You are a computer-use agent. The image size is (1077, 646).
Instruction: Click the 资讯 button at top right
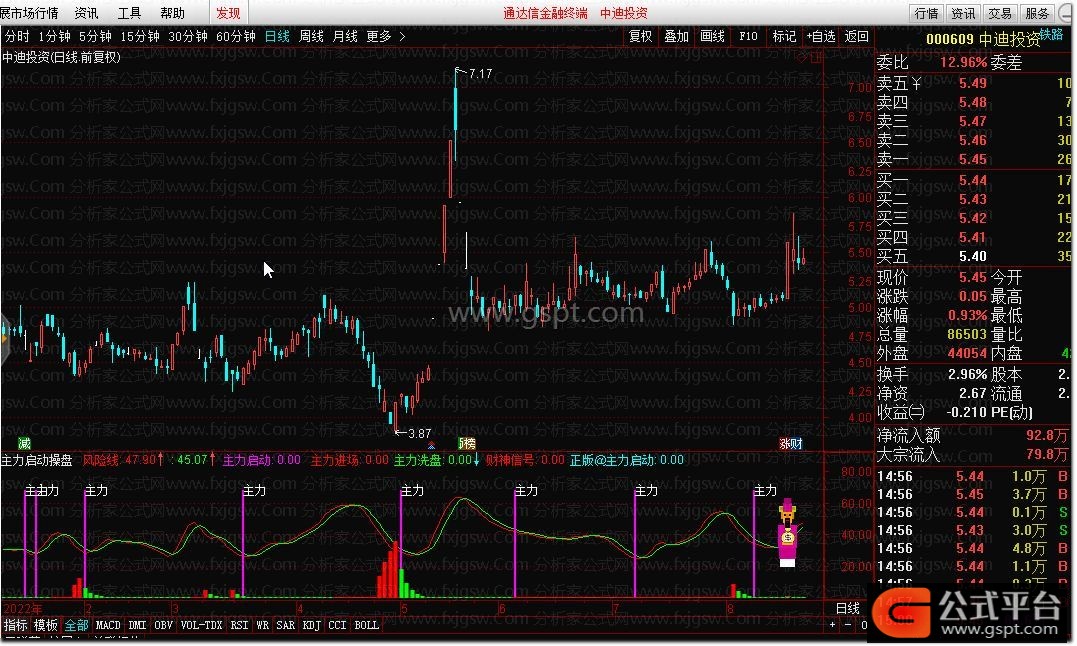(963, 13)
